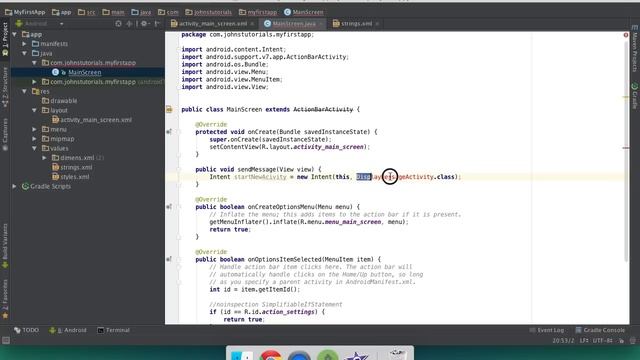Screen dimensions: 640x360
Task: Expand the menu folder
Action: [35, 129]
